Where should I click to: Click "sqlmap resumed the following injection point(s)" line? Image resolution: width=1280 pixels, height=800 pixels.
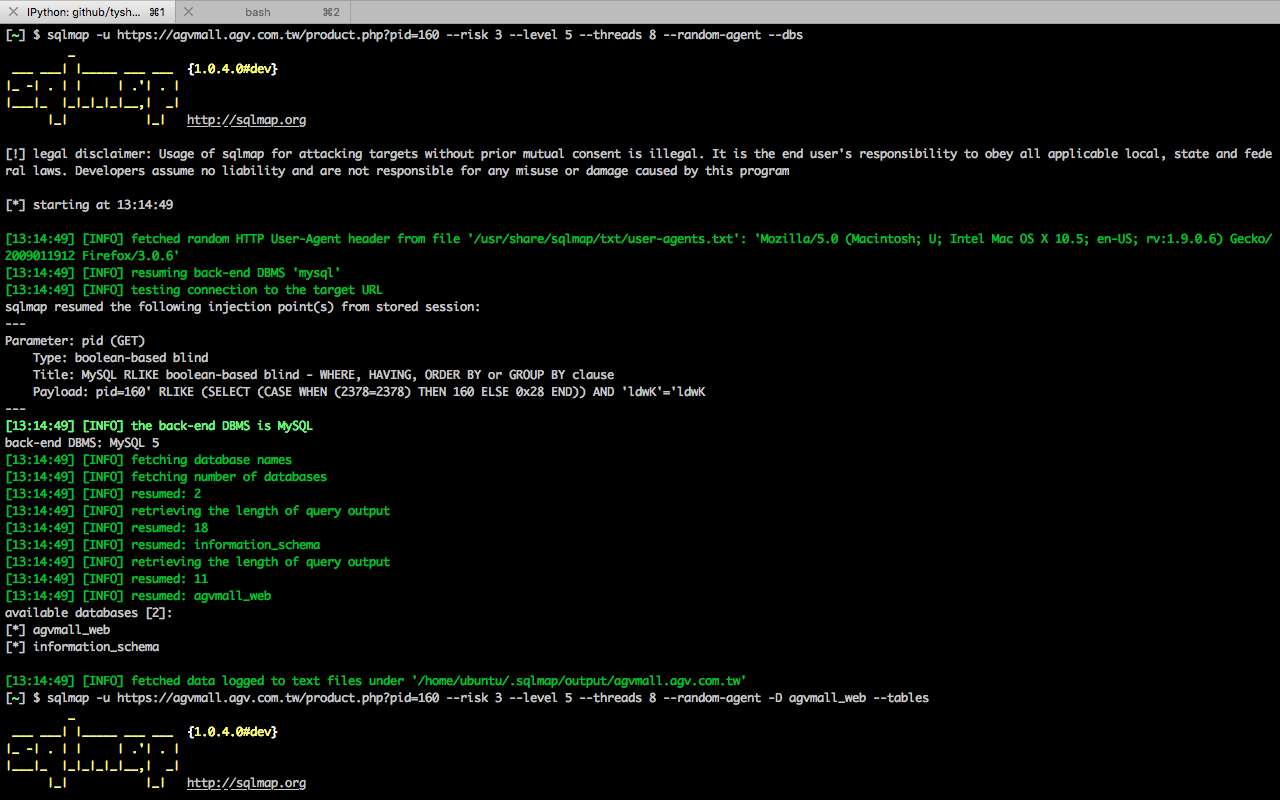click(243, 307)
